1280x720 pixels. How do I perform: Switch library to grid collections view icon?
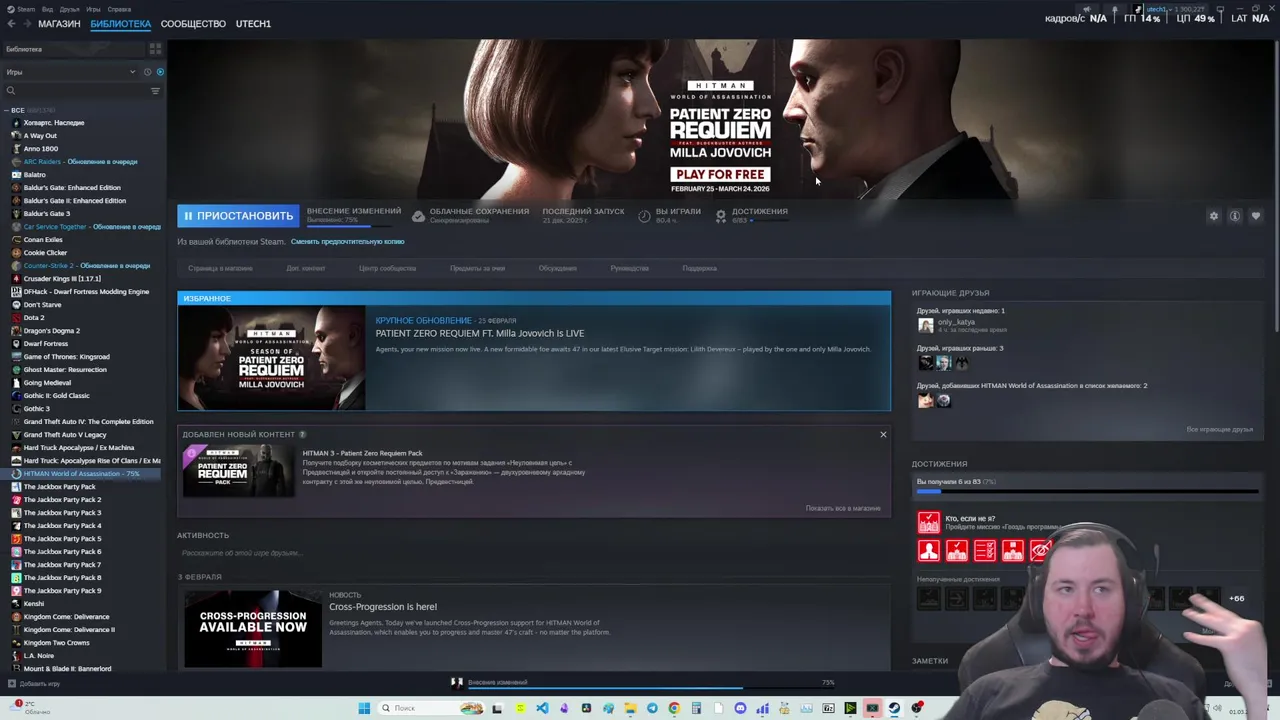pos(155,49)
